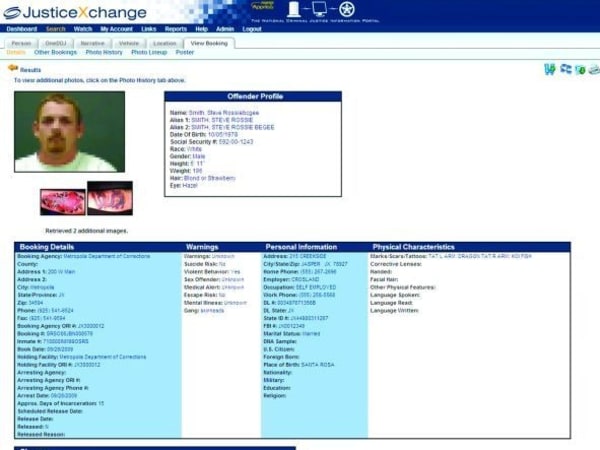Open the second tattoo thumbnail image
600x450 pixels.
pos(110,198)
